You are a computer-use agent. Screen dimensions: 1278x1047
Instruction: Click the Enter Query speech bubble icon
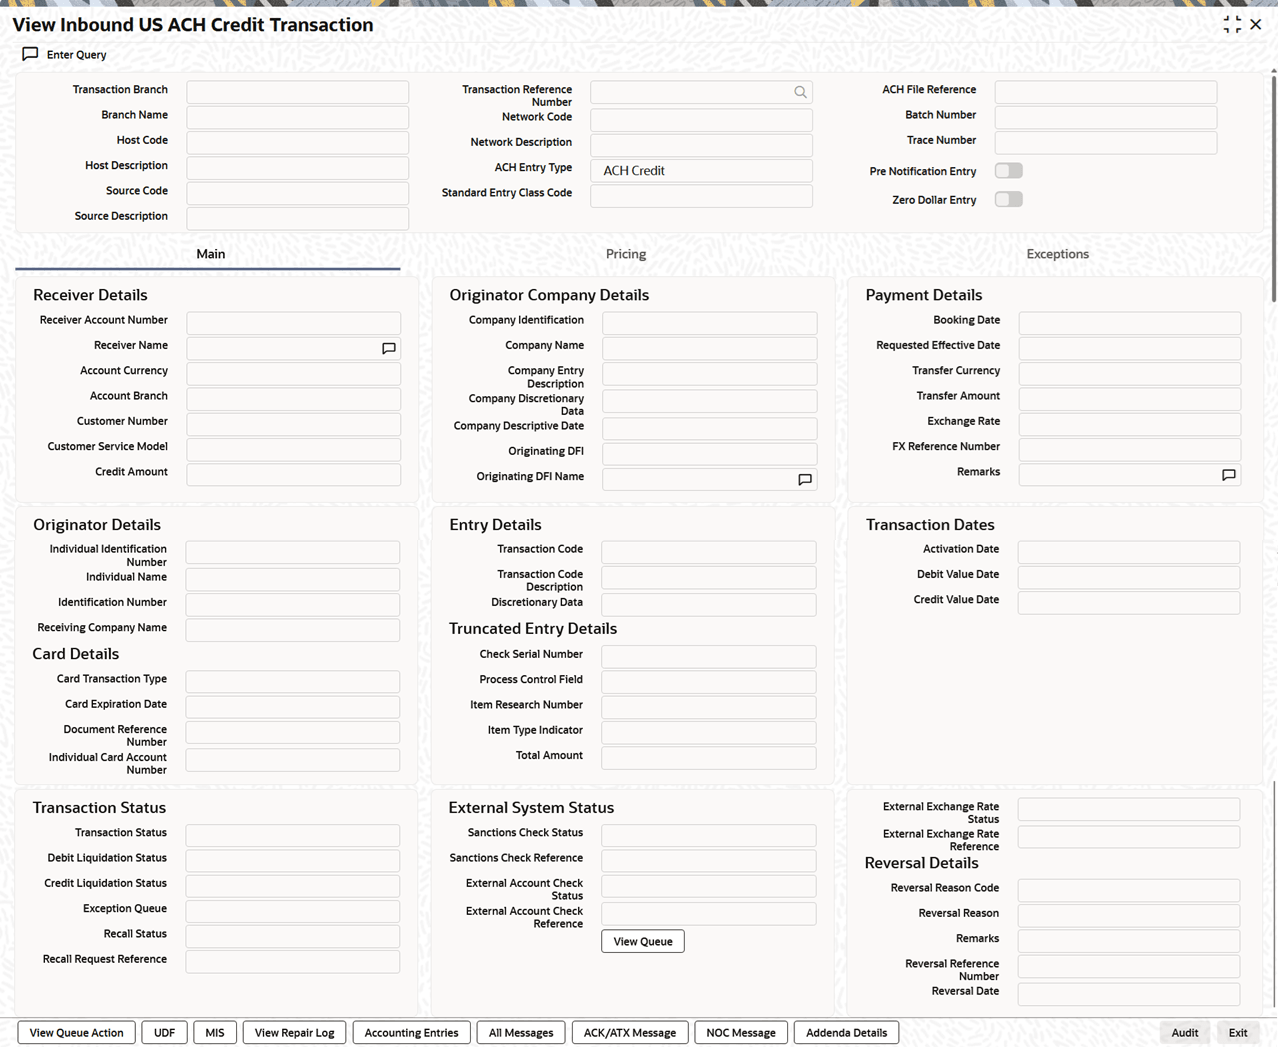30,54
